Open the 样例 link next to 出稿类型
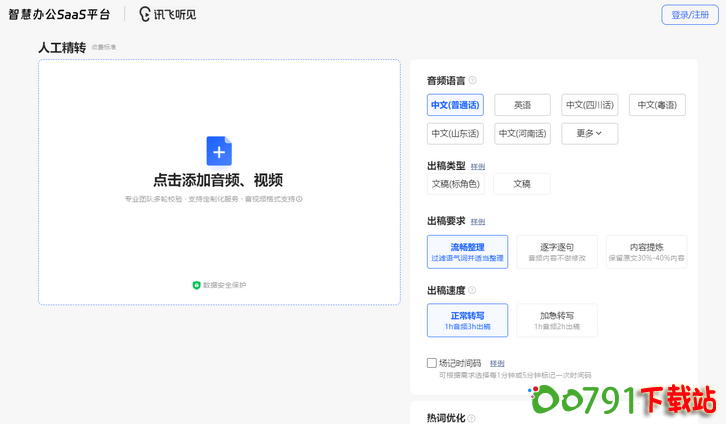726x424 pixels. pos(478,166)
